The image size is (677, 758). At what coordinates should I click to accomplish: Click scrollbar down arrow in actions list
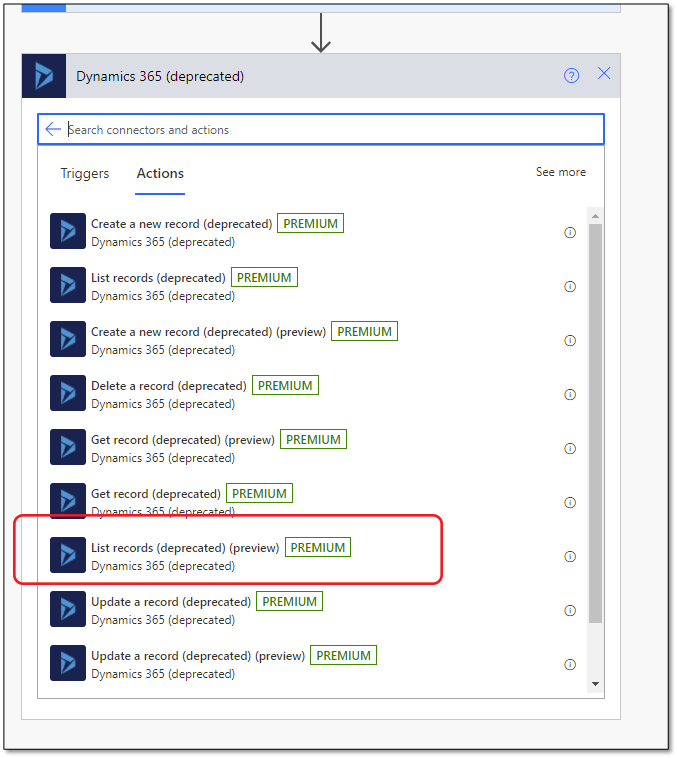[595, 684]
